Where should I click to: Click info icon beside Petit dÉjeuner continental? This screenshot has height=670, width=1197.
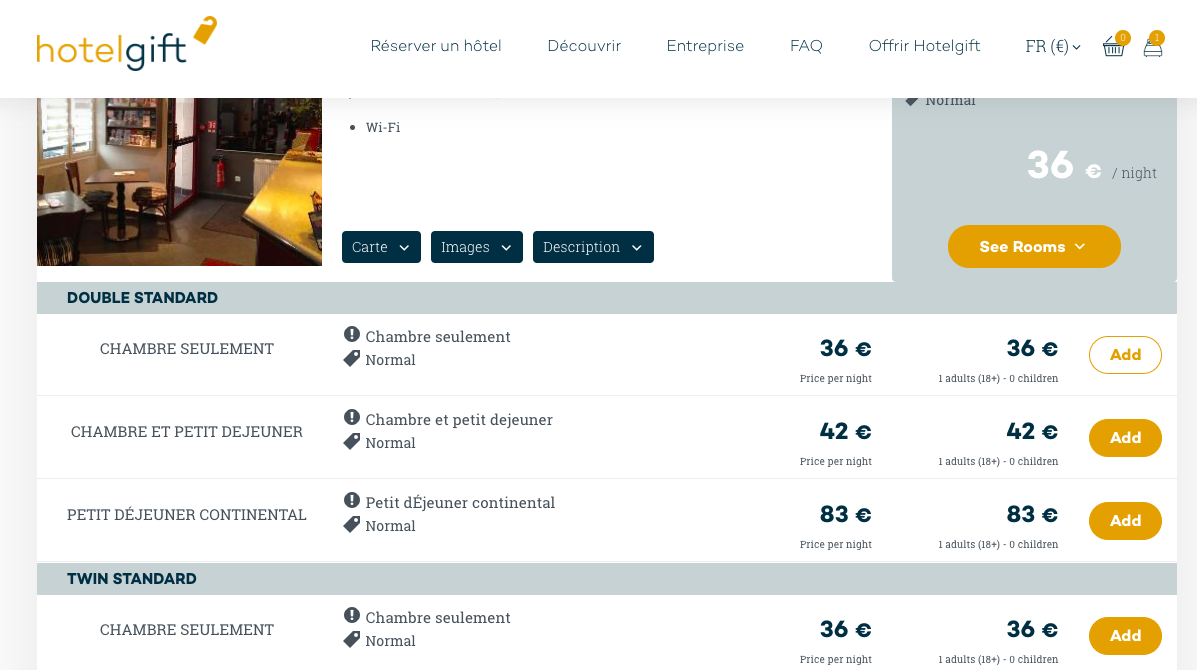351,501
